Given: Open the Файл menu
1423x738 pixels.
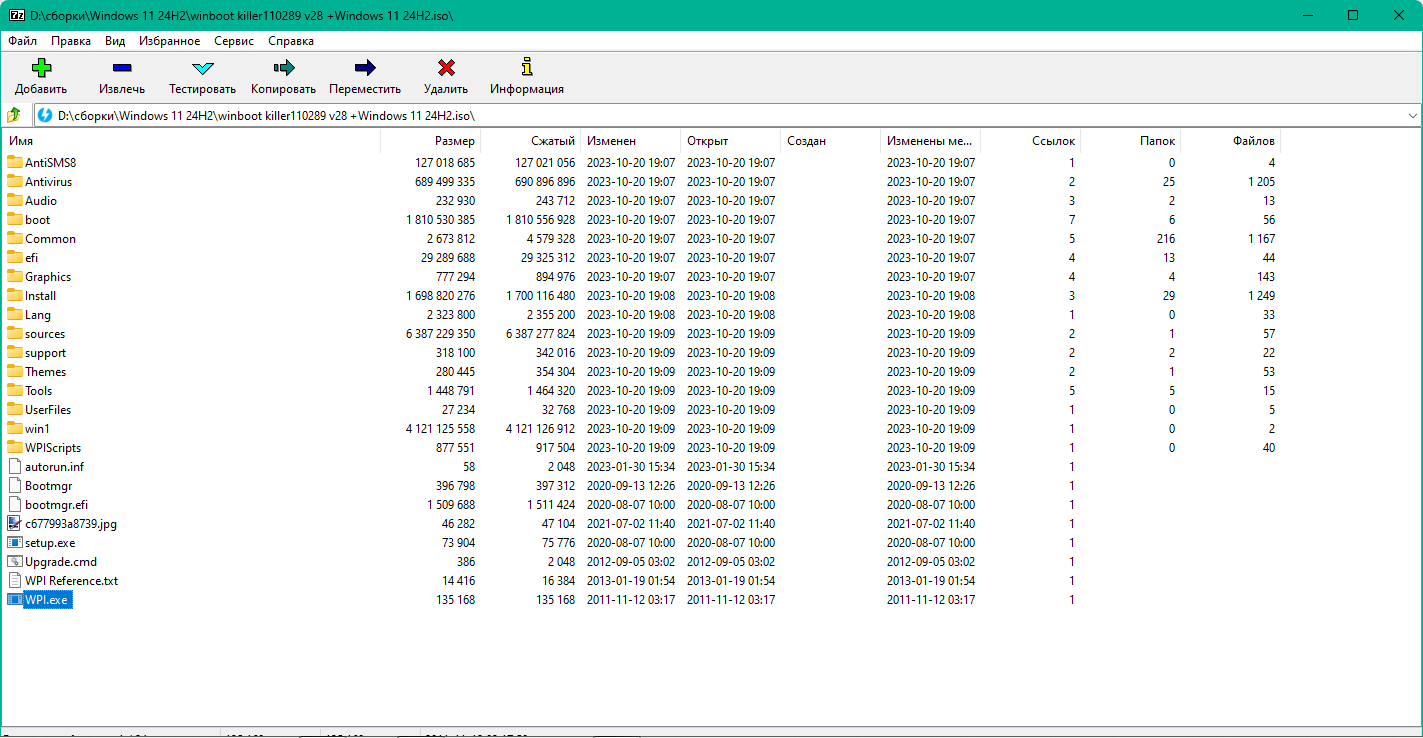Looking at the screenshot, I should (22, 41).
